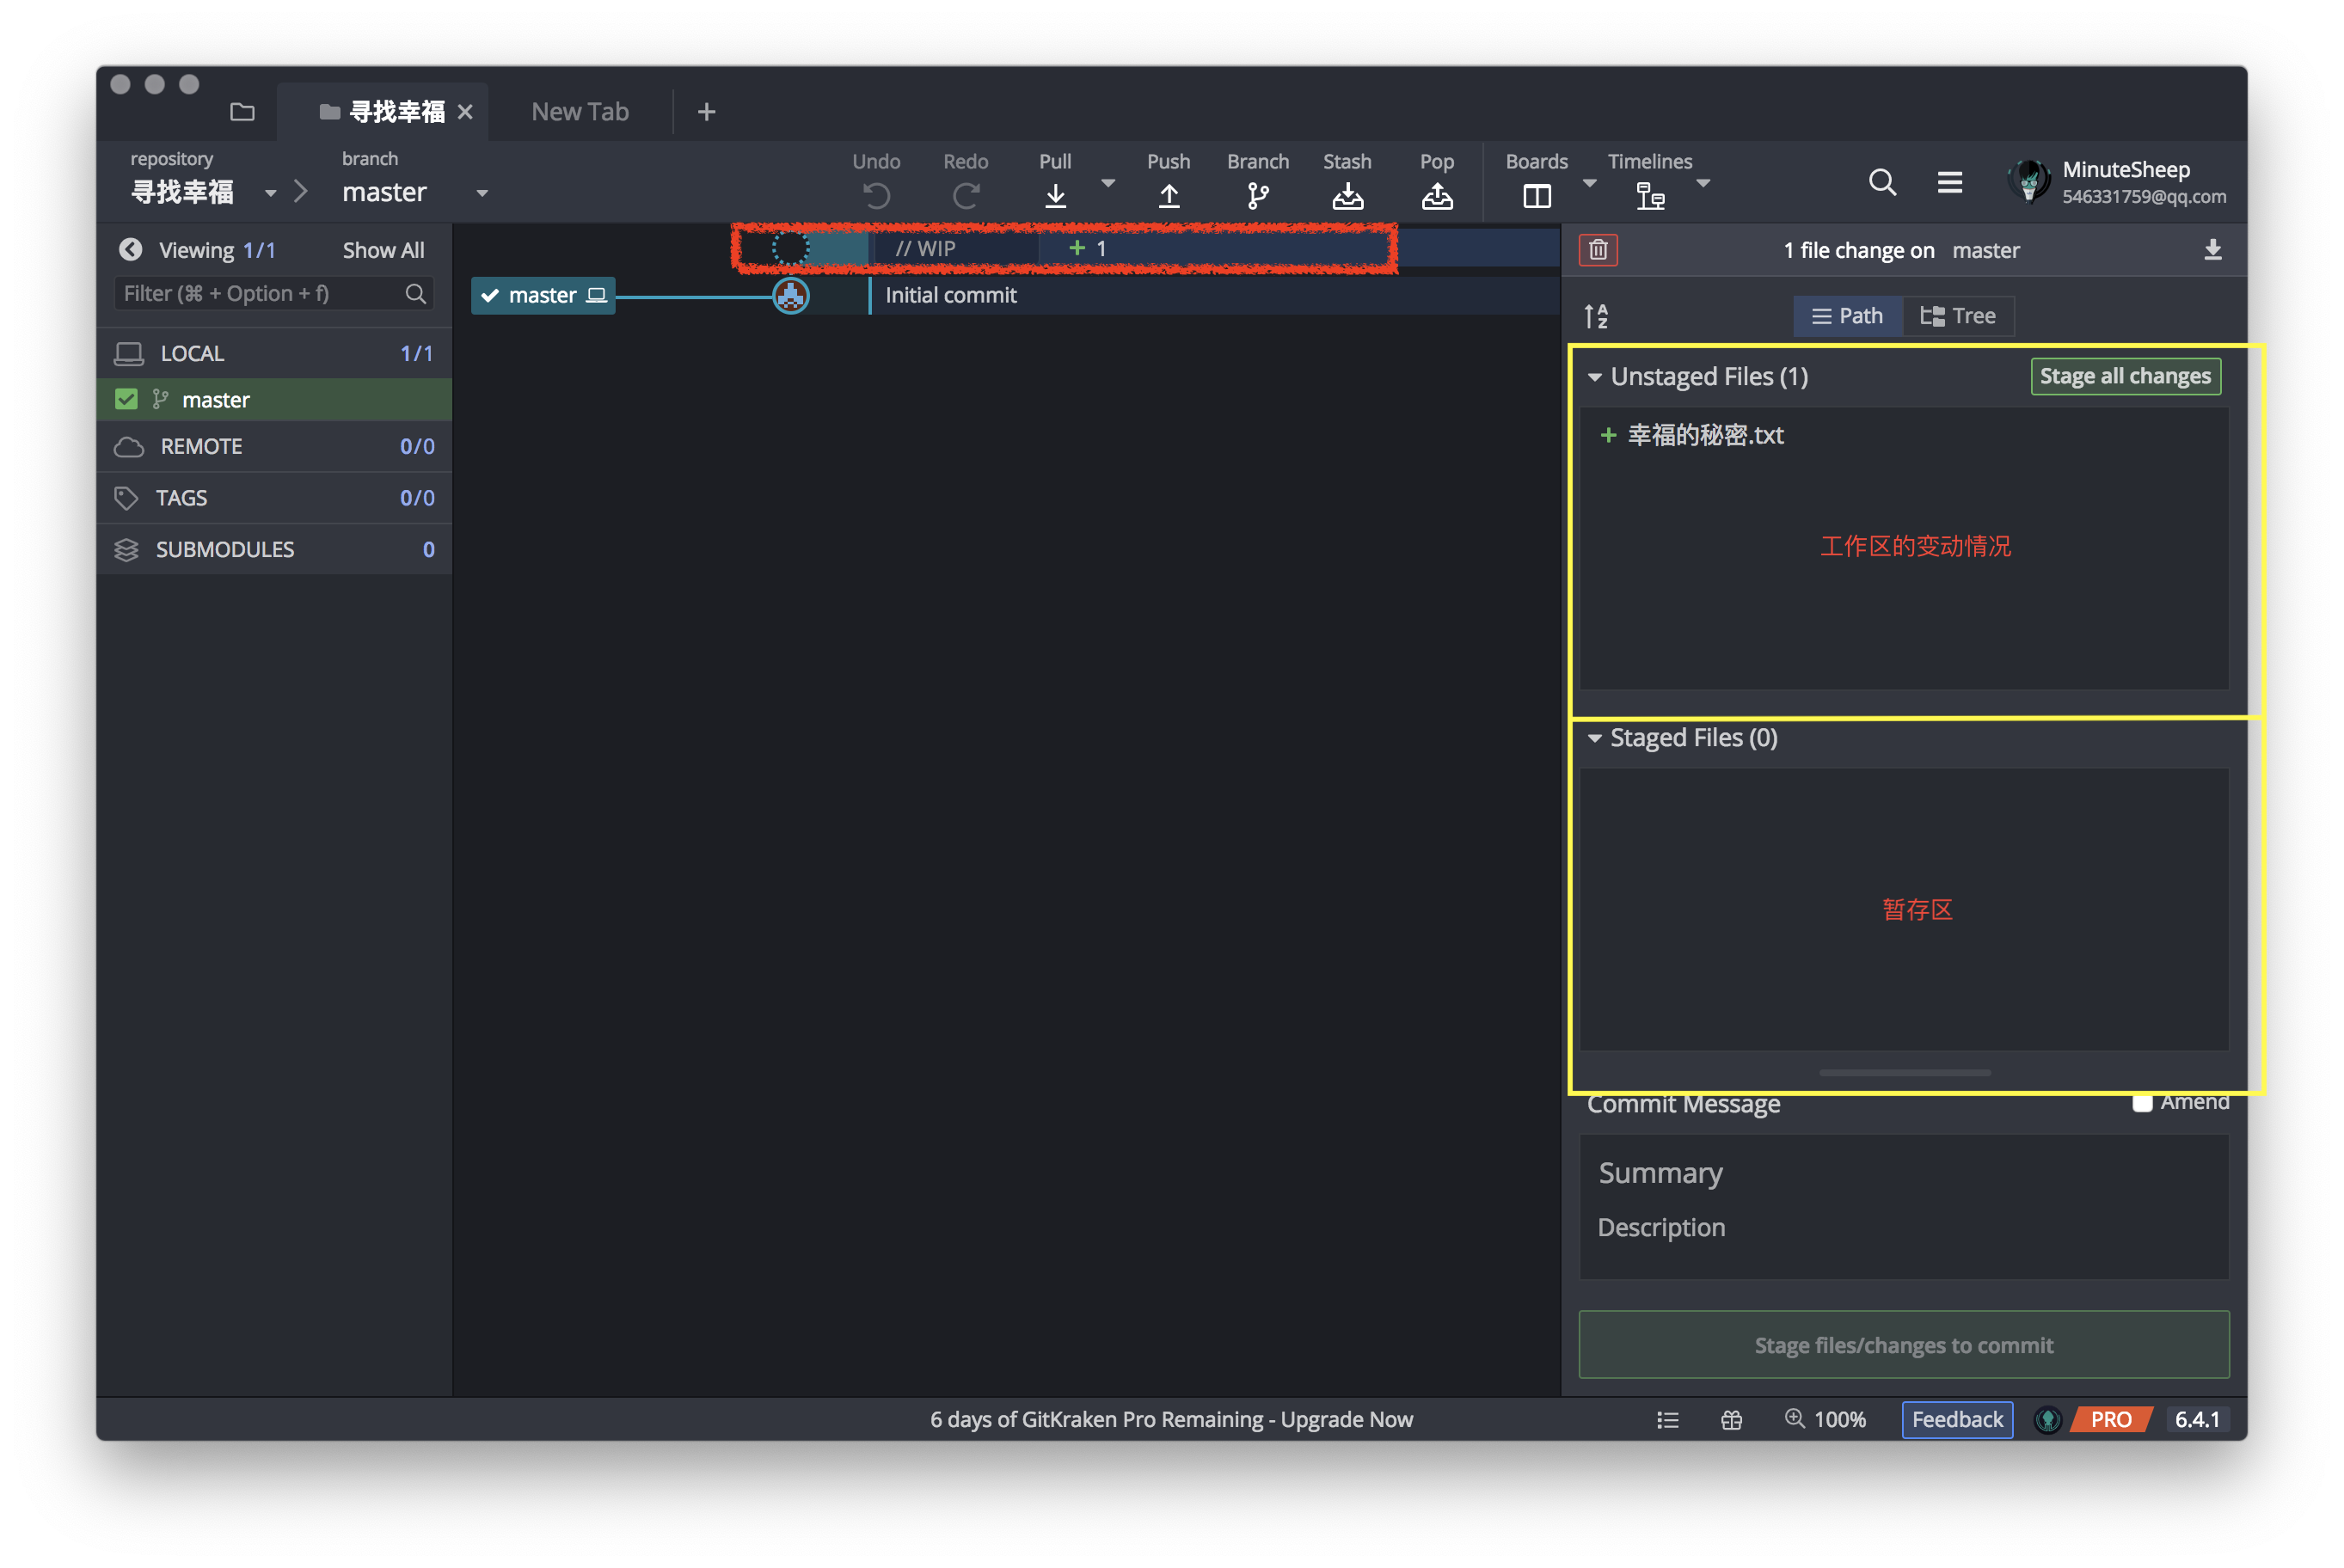The width and height of the screenshot is (2344, 1568).
Task: Click the Stage all changes button
Action: [x=2125, y=376]
